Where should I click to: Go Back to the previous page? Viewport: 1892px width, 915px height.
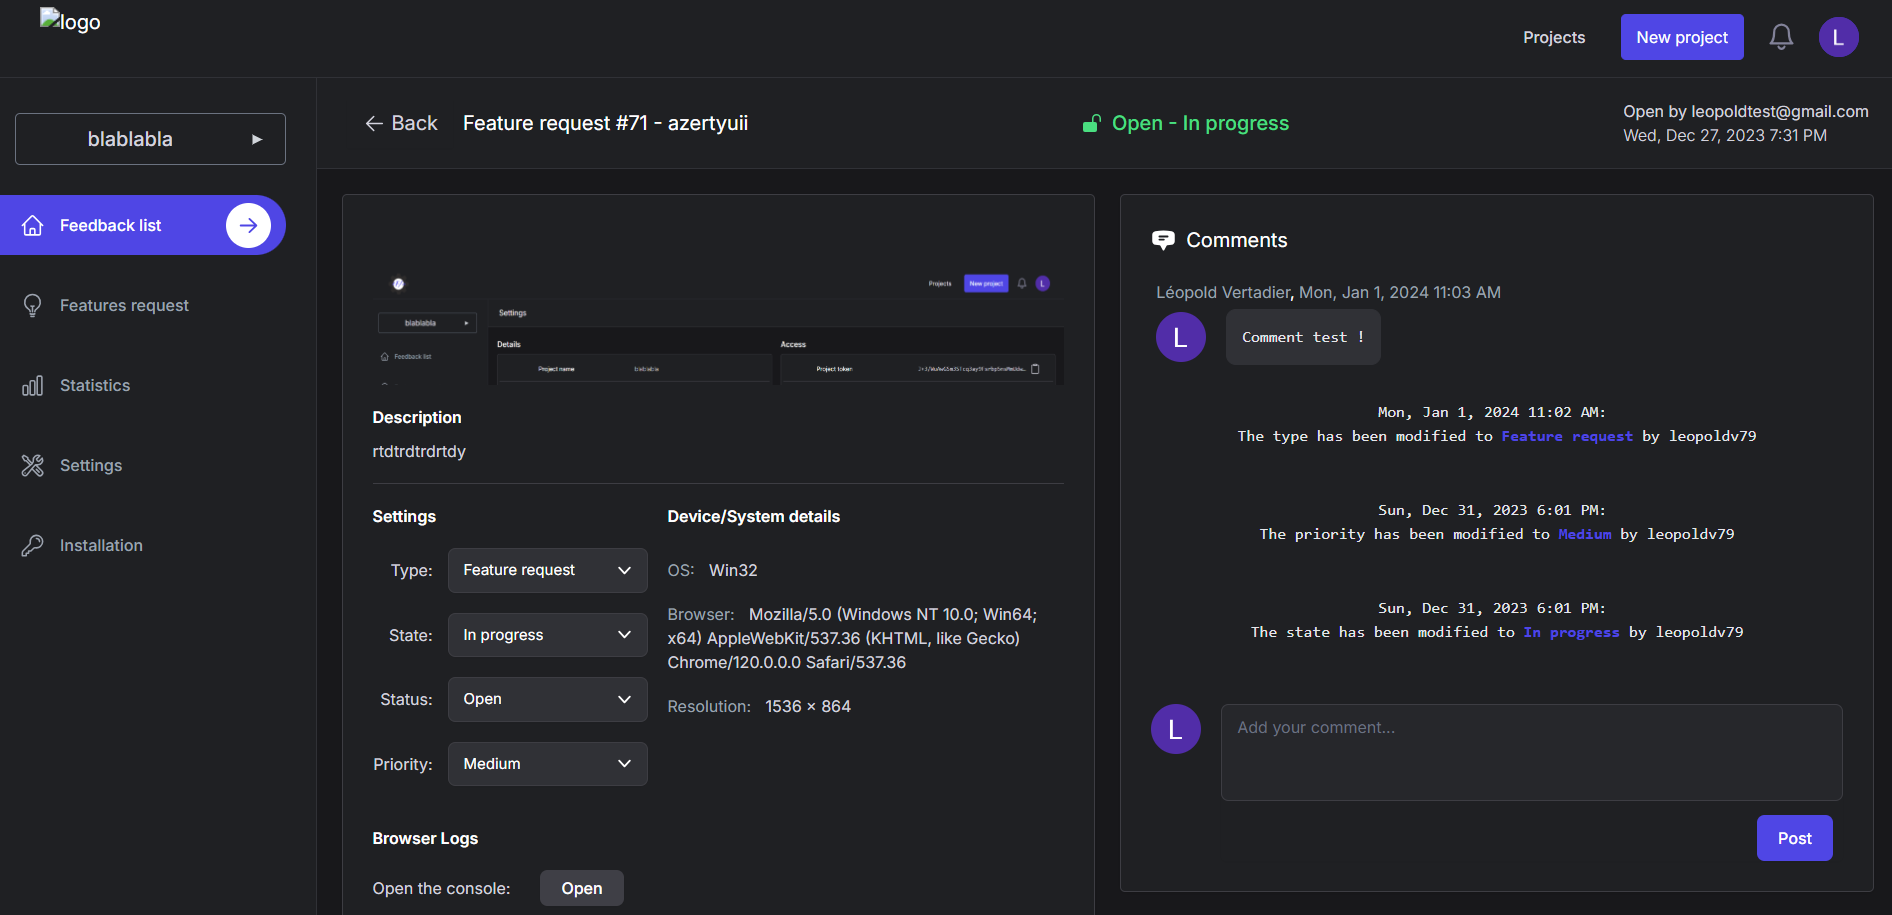pos(401,123)
